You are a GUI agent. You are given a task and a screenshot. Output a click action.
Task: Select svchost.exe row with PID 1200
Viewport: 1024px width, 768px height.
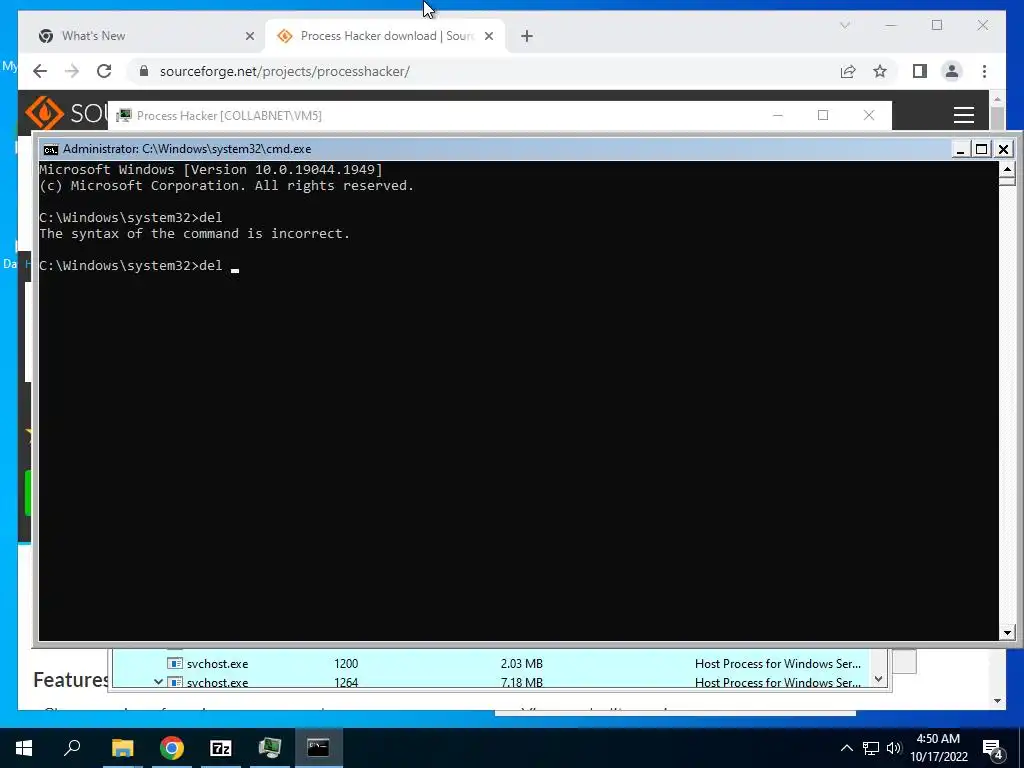click(x=492, y=664)
